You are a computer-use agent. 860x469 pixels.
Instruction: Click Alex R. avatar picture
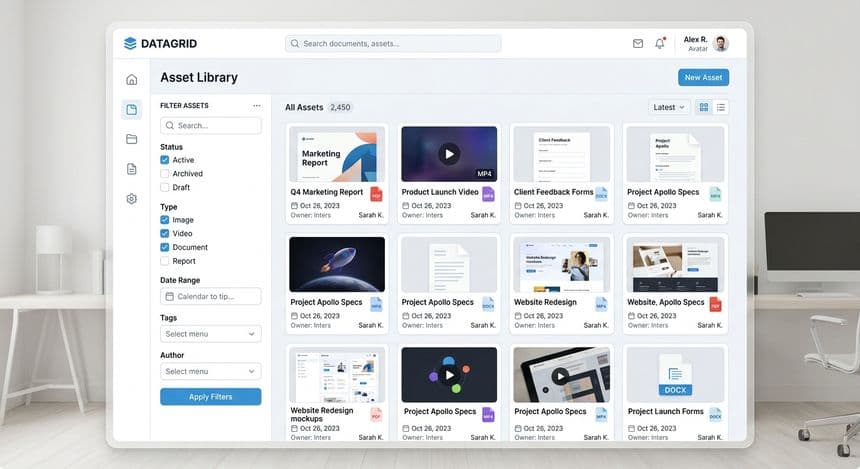pyautogui.click(x=721, y=43)
